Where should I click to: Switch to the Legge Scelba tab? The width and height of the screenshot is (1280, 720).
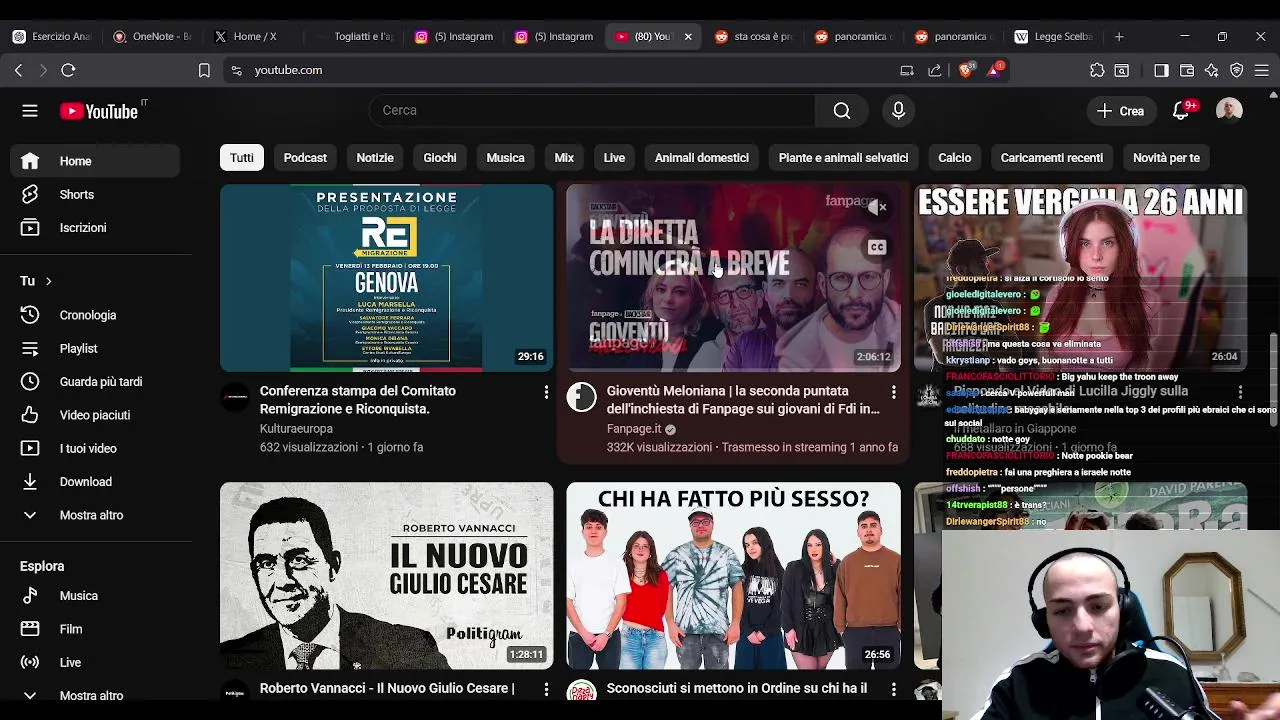1052,36
